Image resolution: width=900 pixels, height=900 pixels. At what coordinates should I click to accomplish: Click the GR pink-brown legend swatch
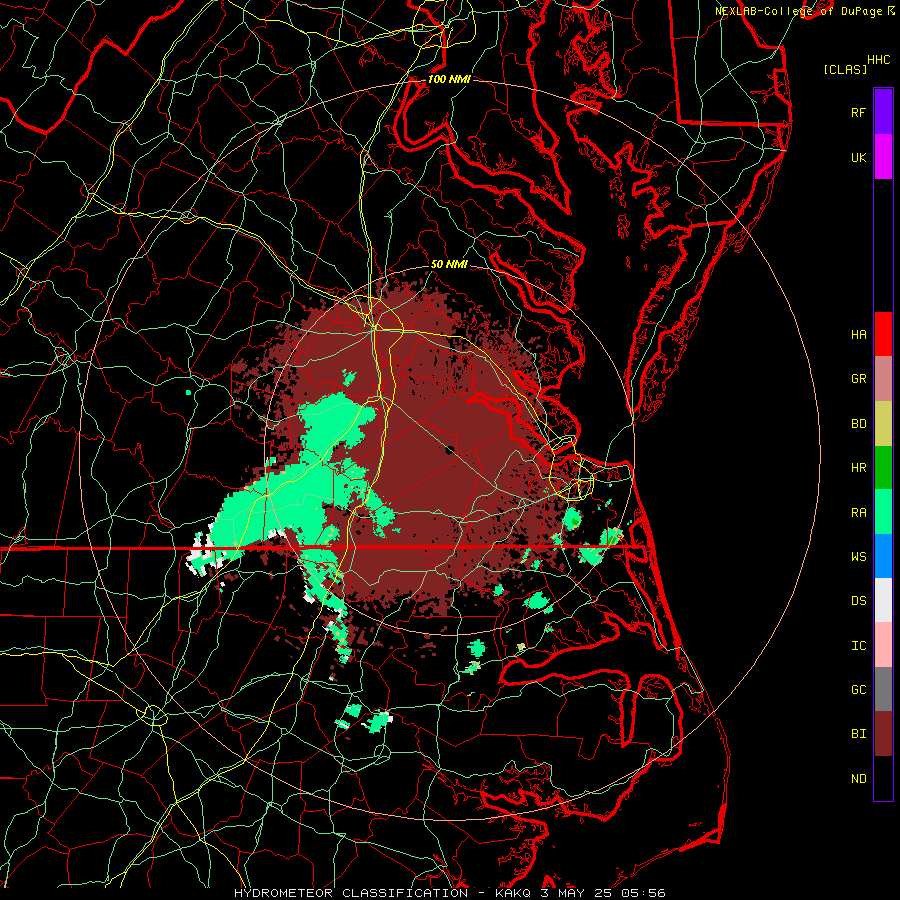883,379
